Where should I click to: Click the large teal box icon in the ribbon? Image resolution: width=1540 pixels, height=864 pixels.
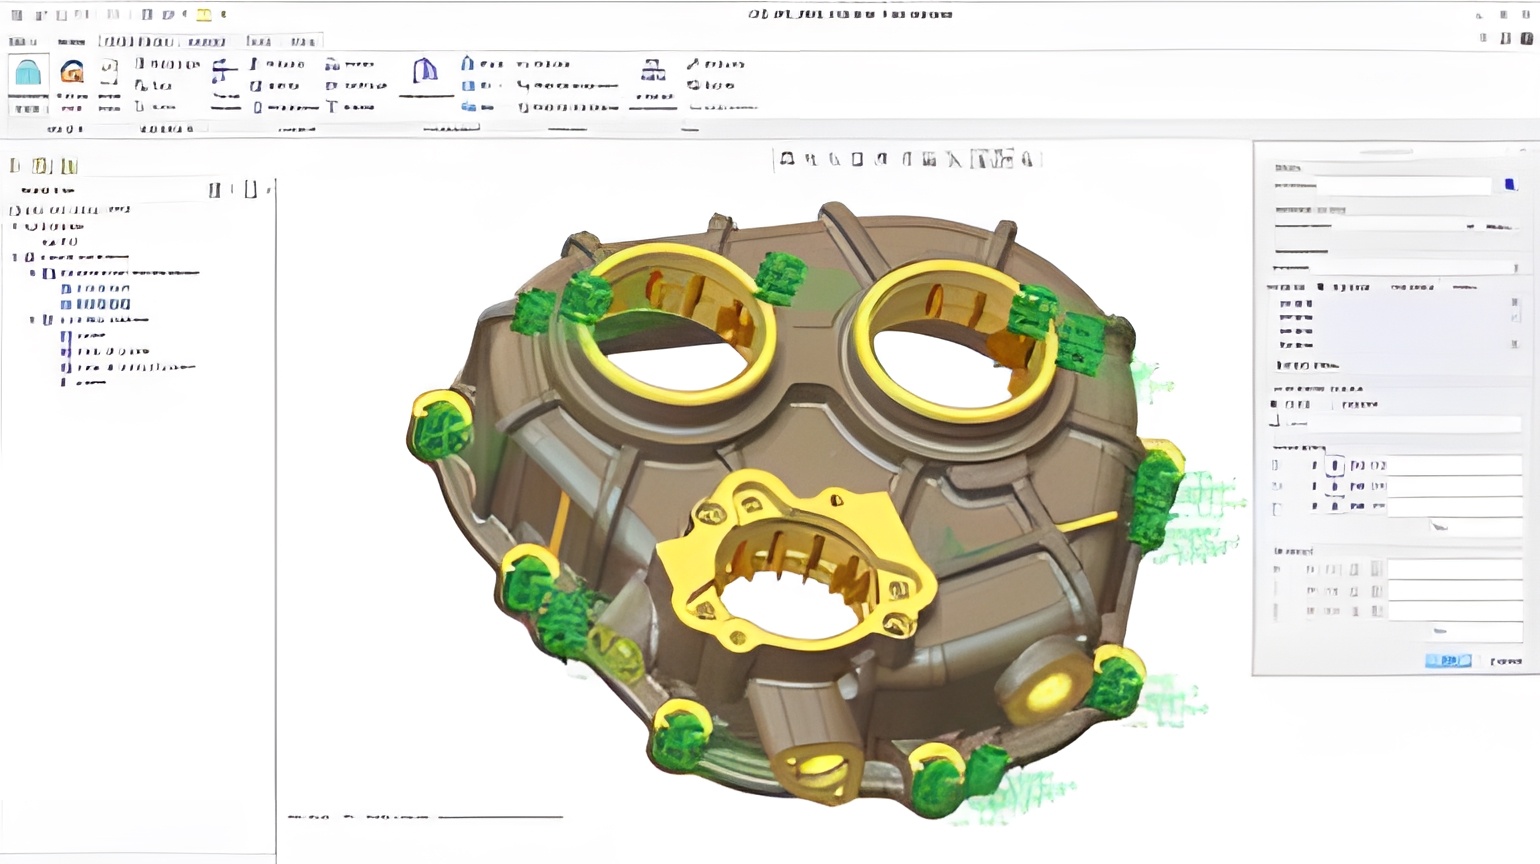coord(28,73)
